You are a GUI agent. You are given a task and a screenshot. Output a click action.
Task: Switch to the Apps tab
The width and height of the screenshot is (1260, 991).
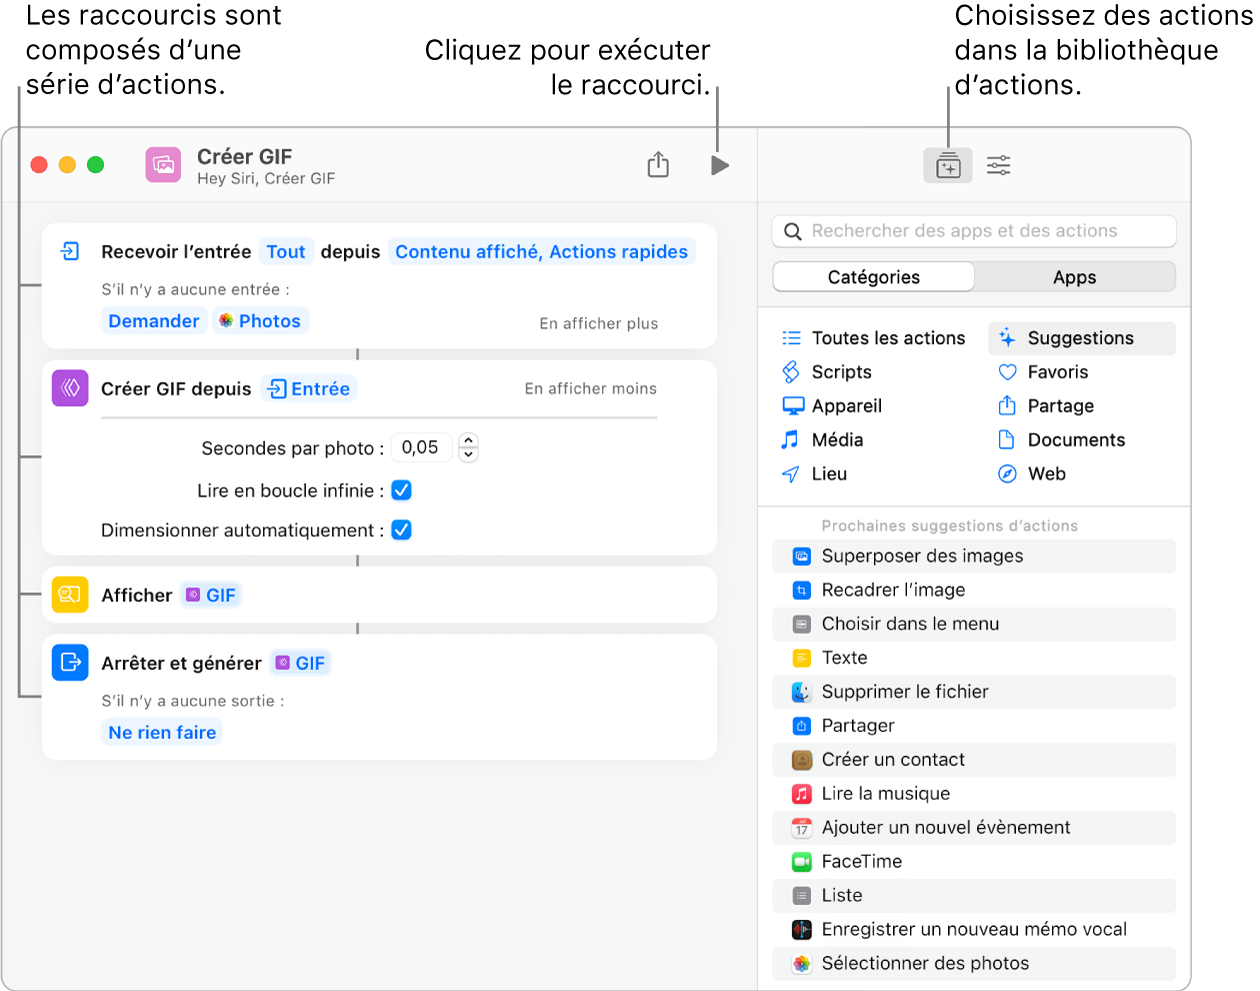pyautogui.click(x=1075, y=277)
